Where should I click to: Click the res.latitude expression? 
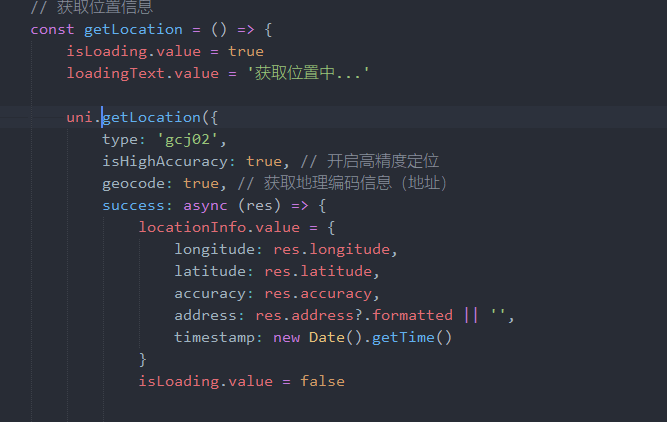(x=322, y=271)
